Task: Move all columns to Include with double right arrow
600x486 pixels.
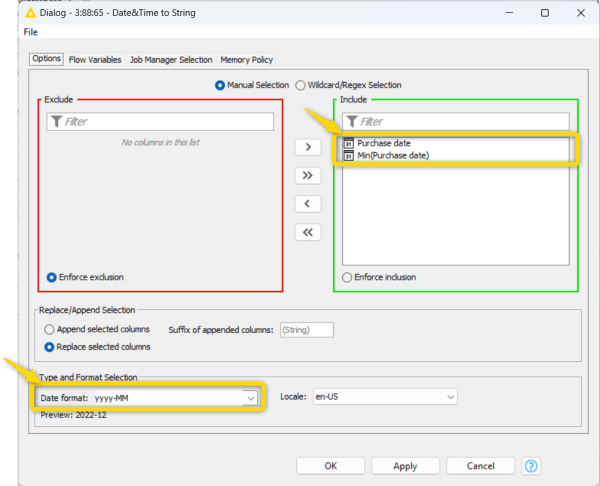Action: tap(308, 175)
